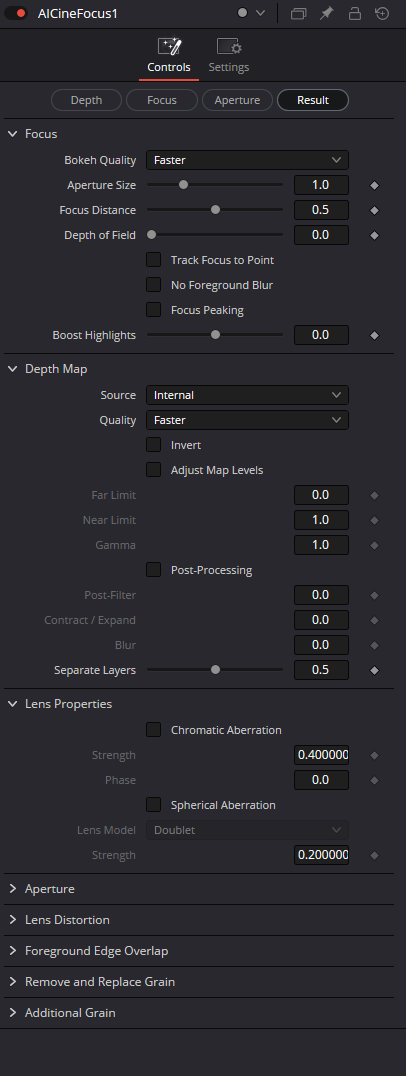Switch to the Controls tab

(x=169, y=56)
